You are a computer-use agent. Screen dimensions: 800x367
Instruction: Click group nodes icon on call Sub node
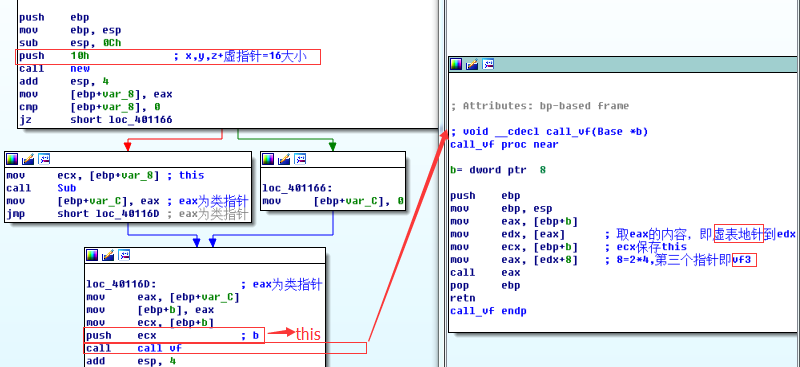44,159
